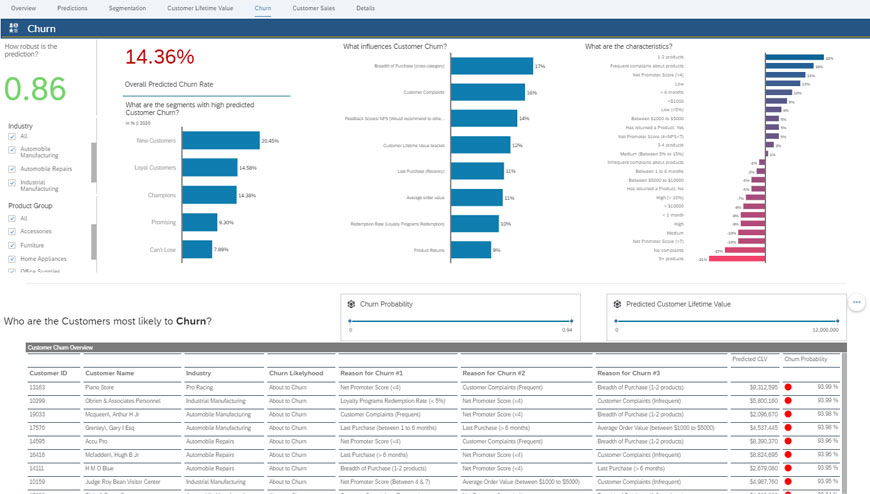Open the Customer Lifetime Value tab
Viewport: 870px width, 494px height.
click(x=200, y=8)
